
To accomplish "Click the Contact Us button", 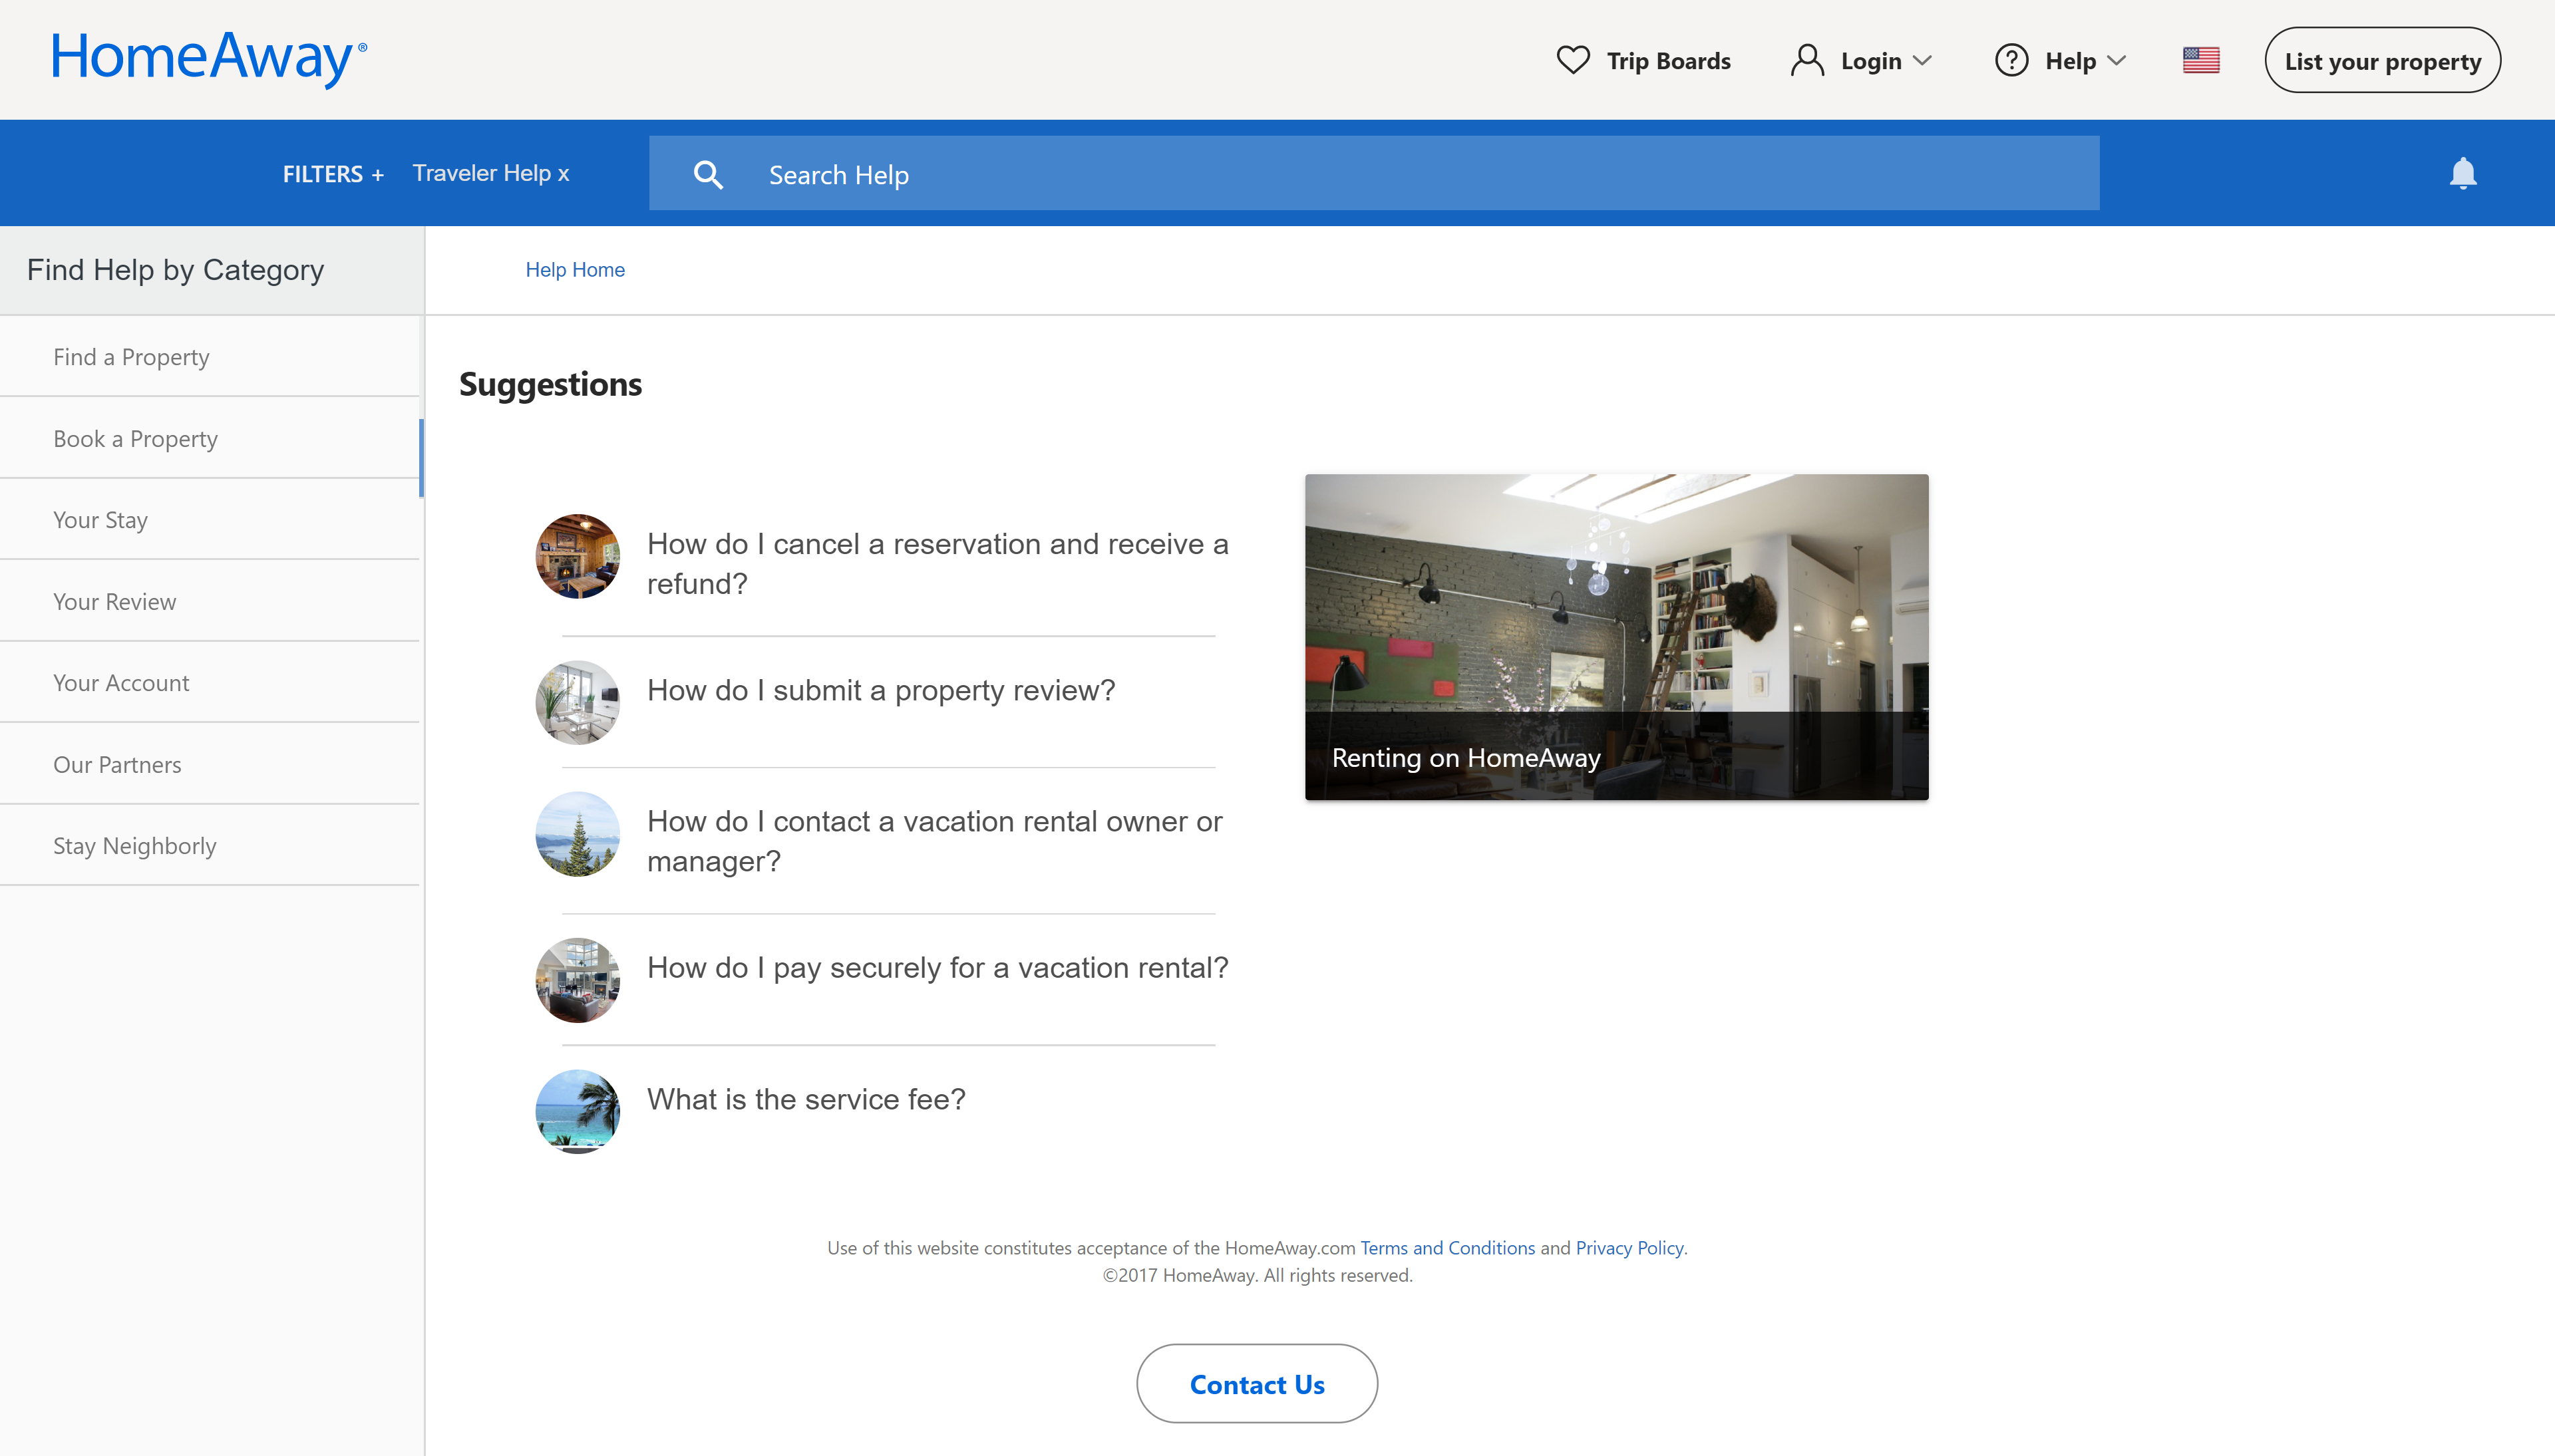I will pos(1257,1384).
